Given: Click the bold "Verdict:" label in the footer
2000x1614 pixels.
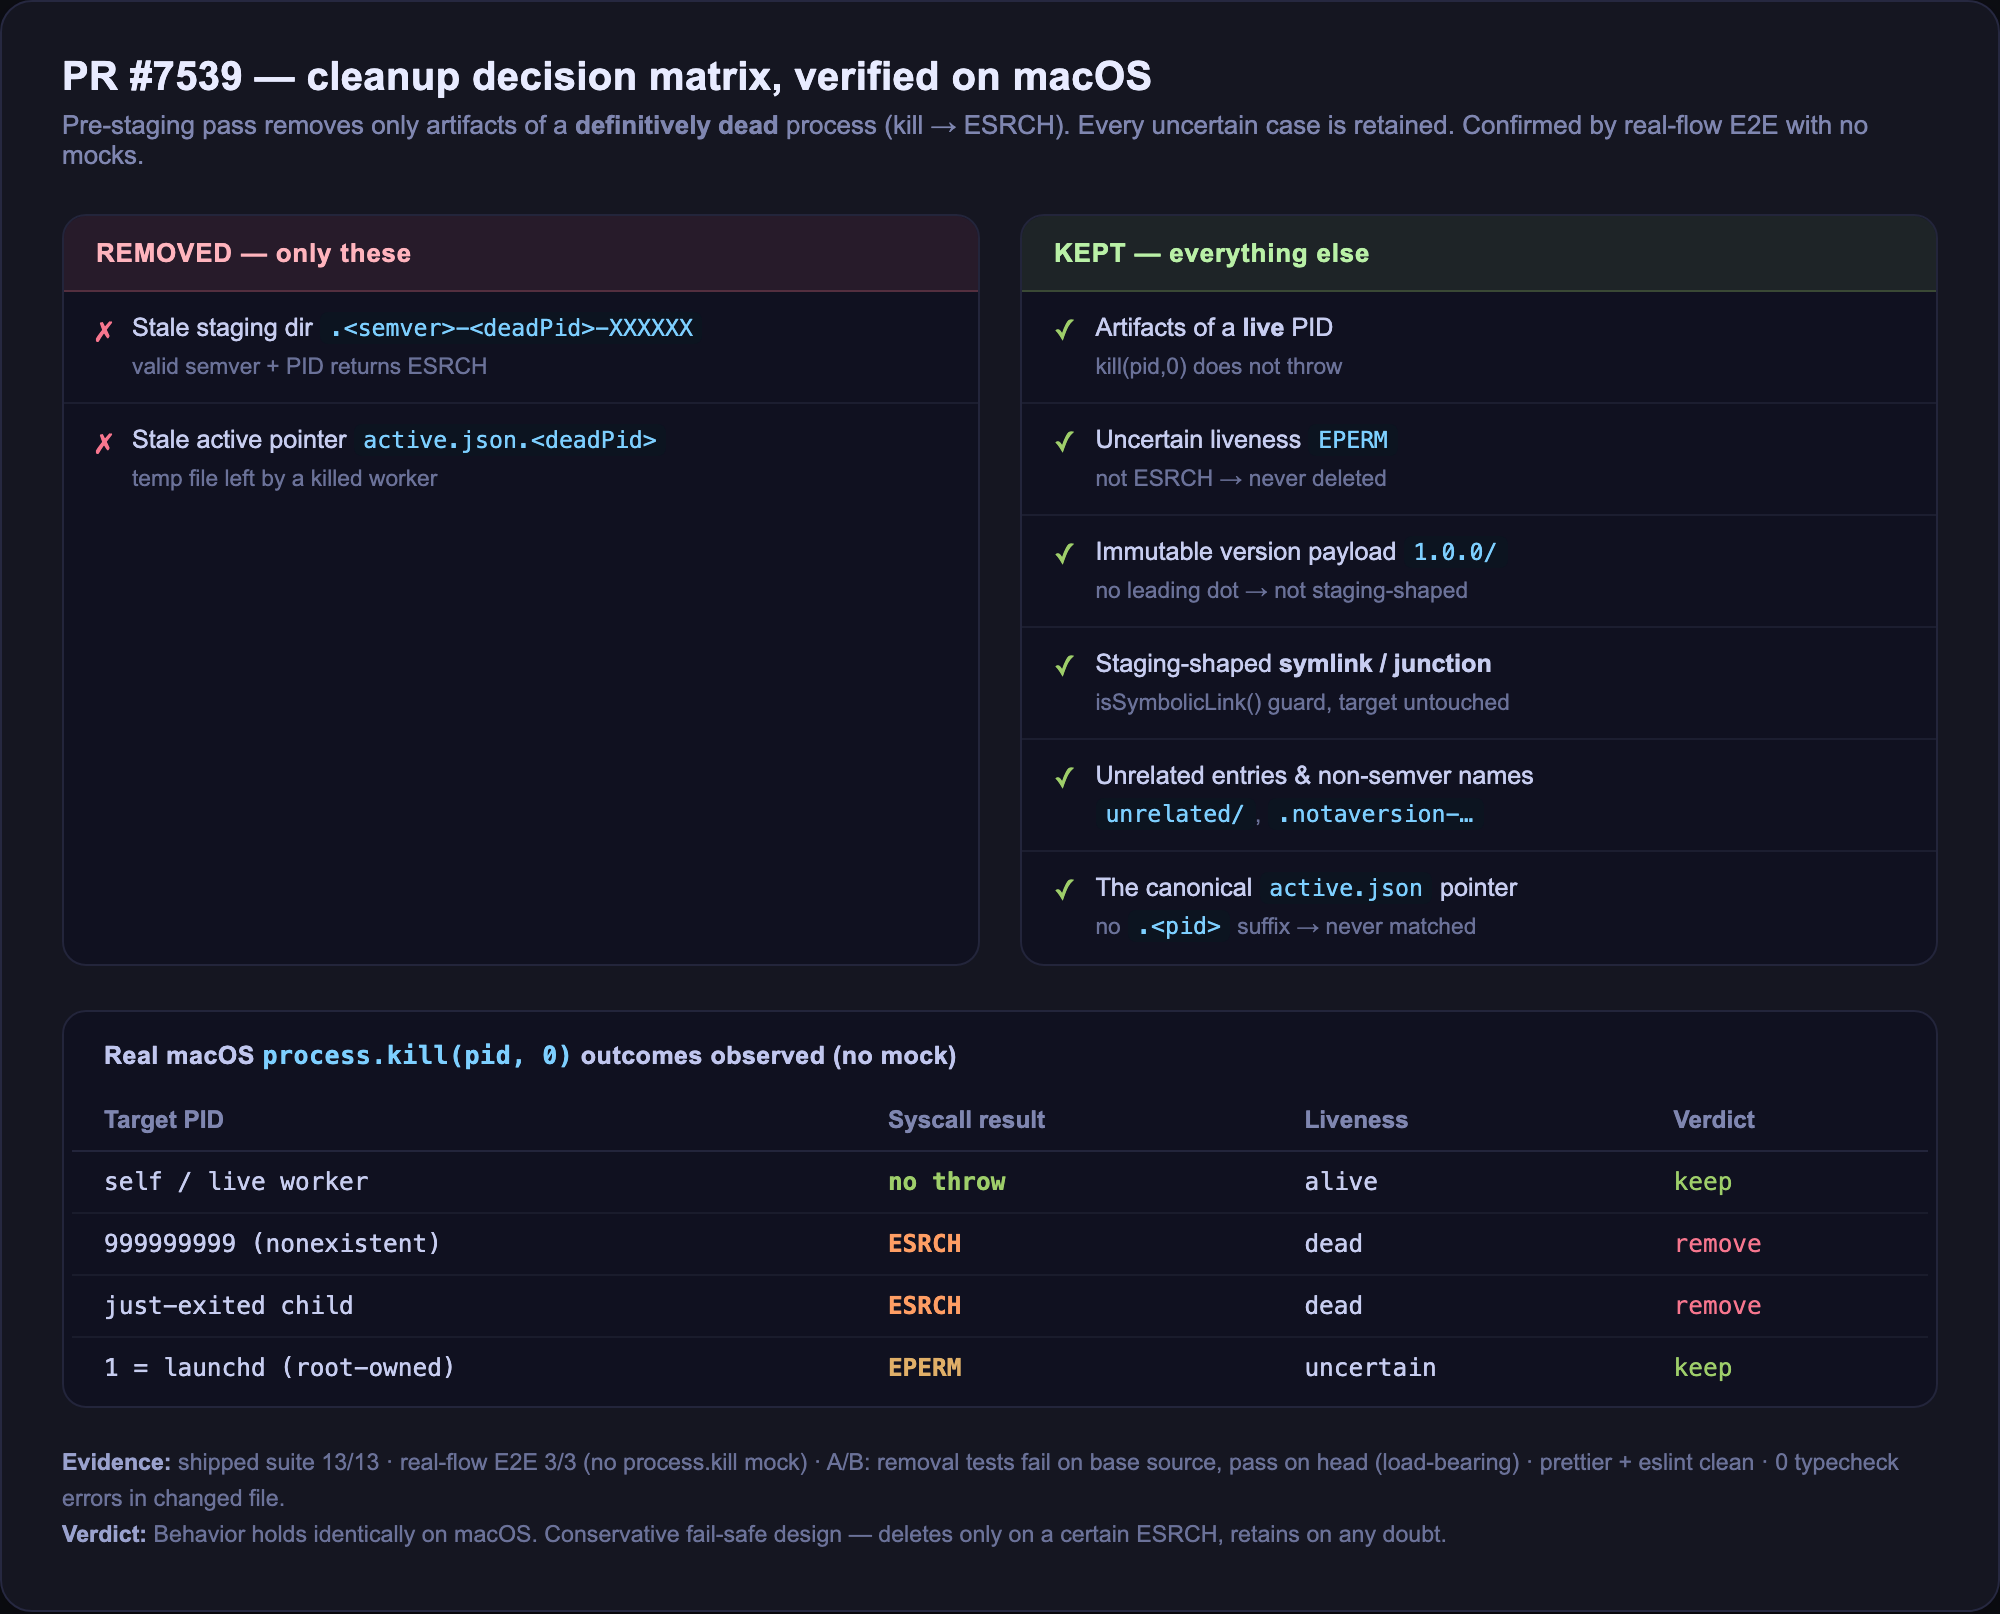Looking at the screenshot, I should tap(104, 1534).
